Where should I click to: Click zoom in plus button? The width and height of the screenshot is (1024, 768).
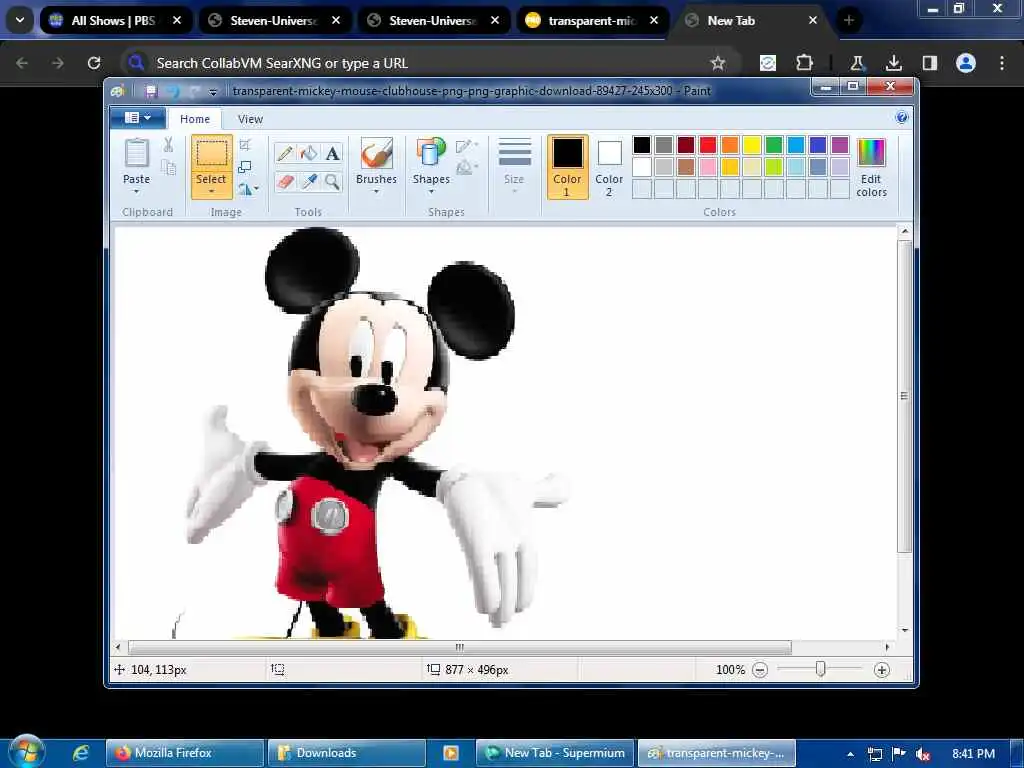coord(882,670)
